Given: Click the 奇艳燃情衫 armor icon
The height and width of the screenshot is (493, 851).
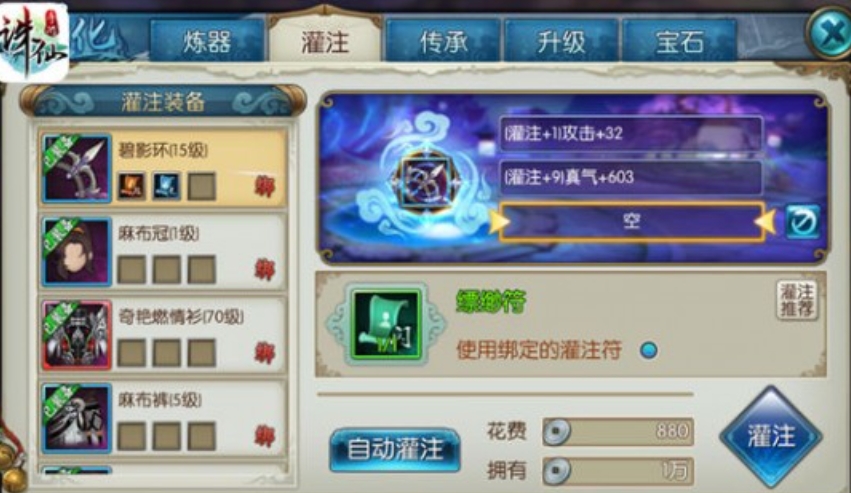Looking at the screenshot, I should pos(77,335).
